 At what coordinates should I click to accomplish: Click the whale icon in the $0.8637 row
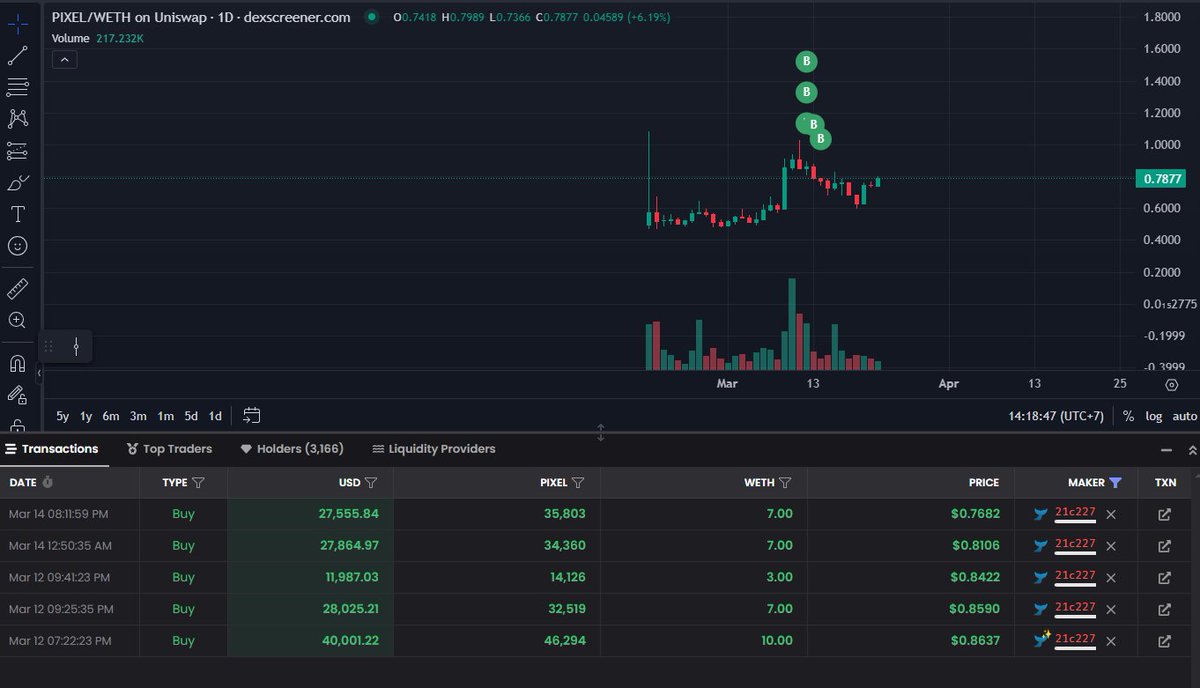pyautogui.click(x=1041, y=640)
